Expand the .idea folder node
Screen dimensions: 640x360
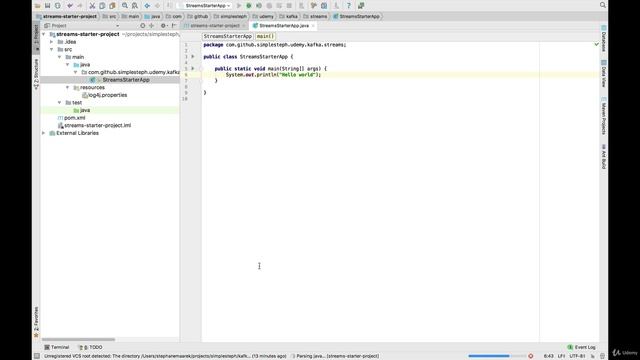click(52, 42)
